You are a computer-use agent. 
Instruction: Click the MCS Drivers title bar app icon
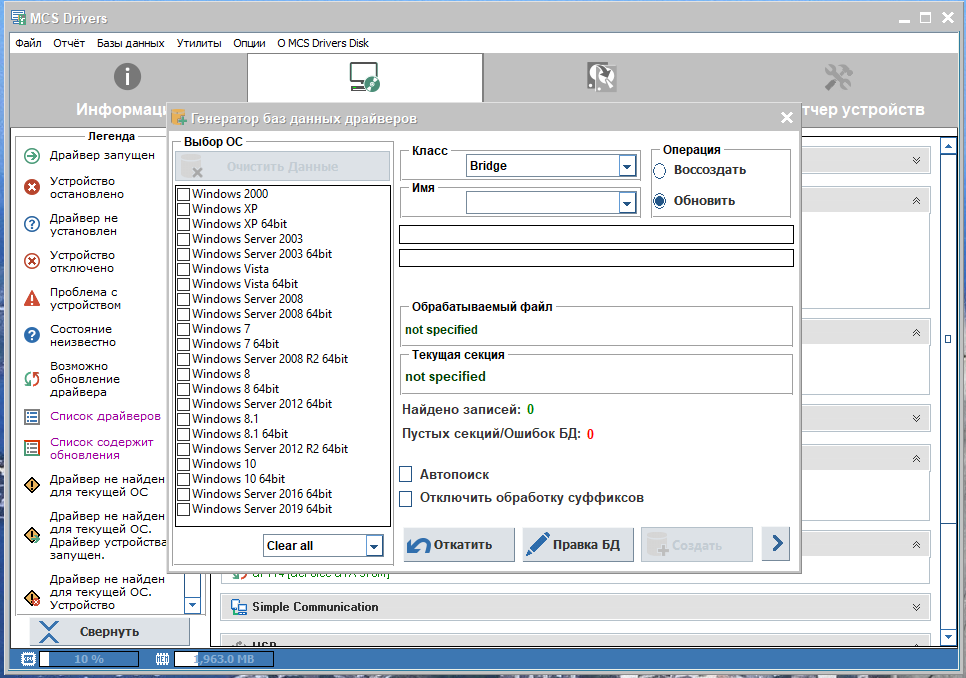pyautogui.click(x=18, y=18)
